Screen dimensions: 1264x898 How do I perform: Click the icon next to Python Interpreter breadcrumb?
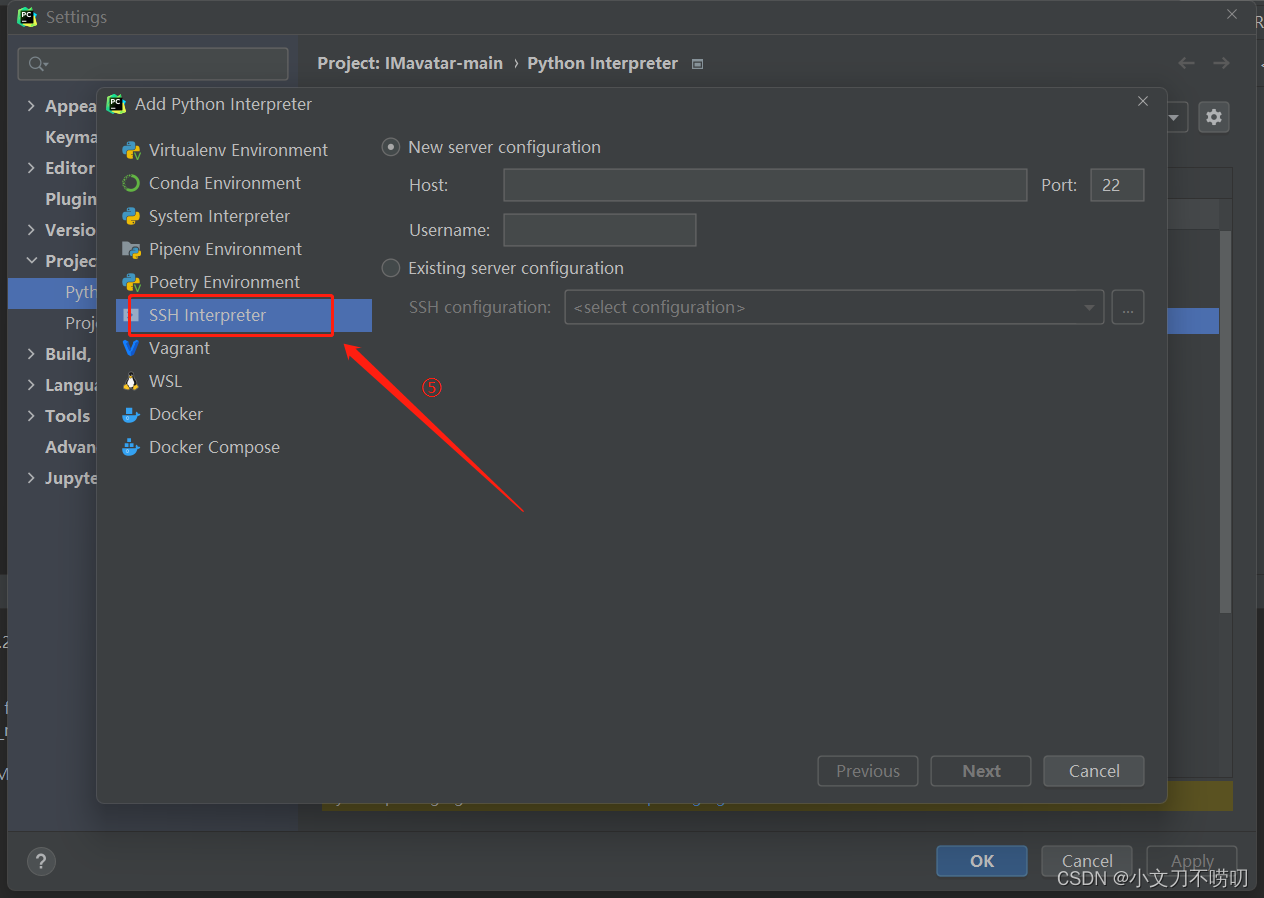(698, 64)
